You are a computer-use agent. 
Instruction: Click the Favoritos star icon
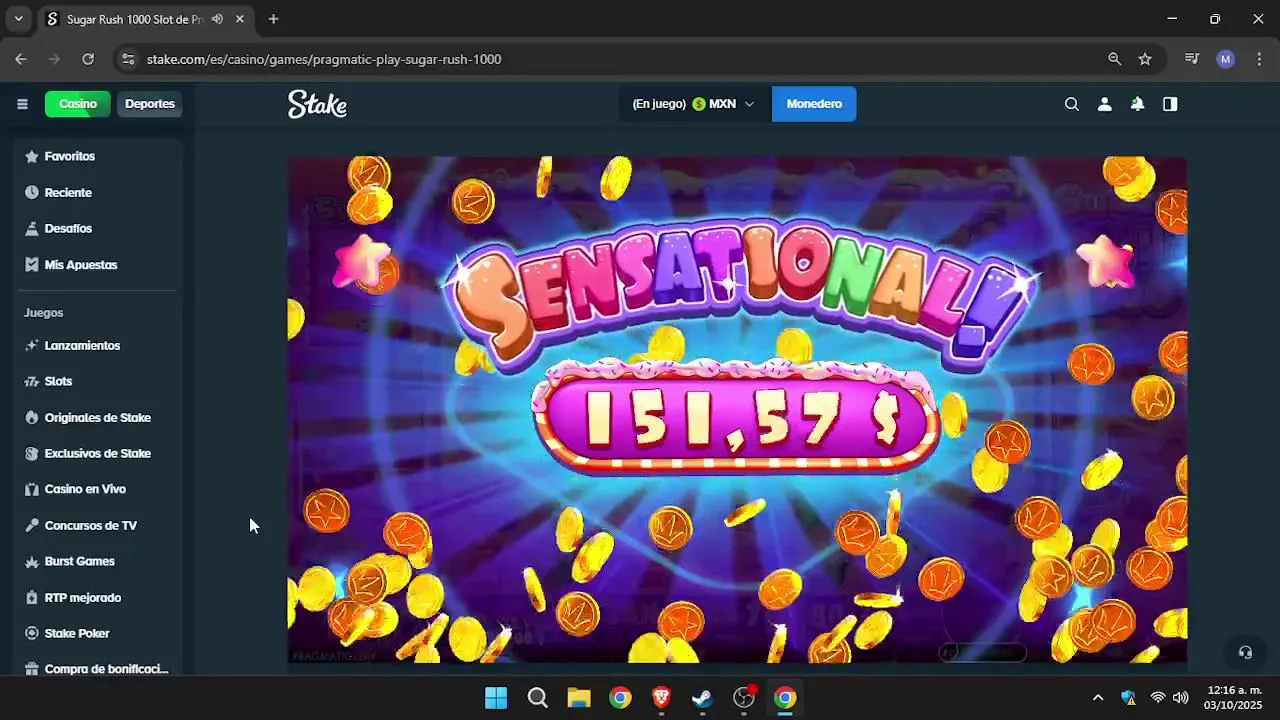tap(32, 156)
